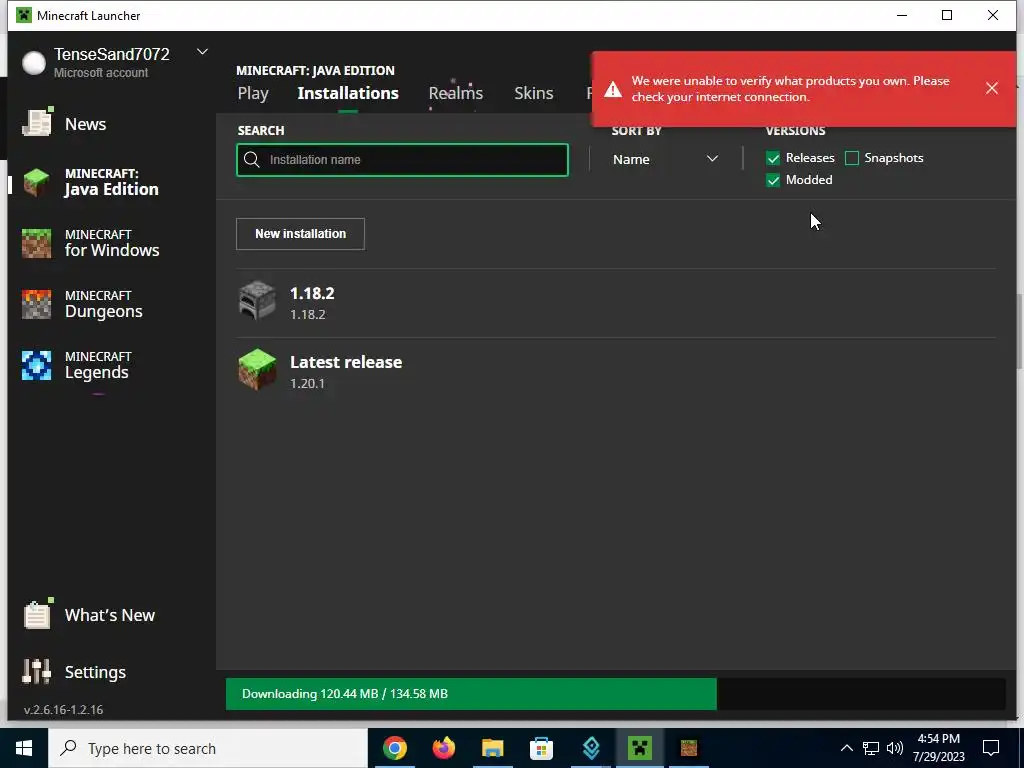Select the Installations tab
Viewport: 1024px width, 768px height.
point(348,93)
